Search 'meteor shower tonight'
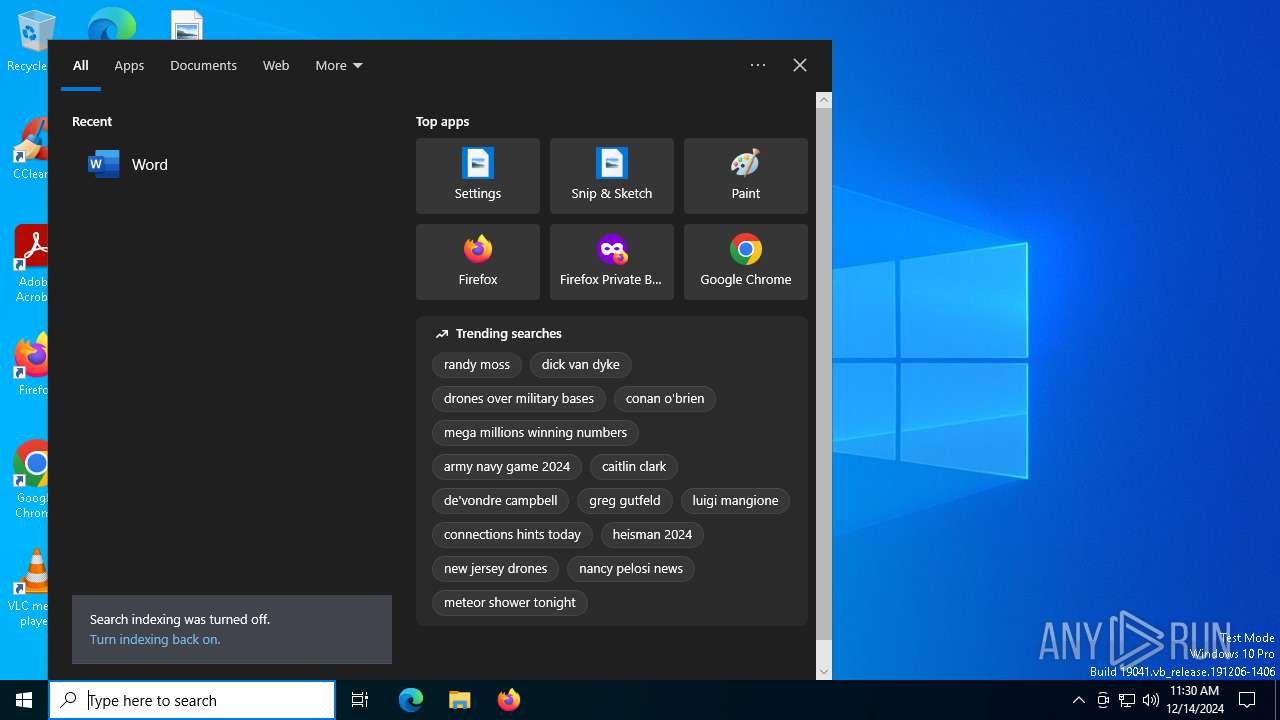 [510, 603]
